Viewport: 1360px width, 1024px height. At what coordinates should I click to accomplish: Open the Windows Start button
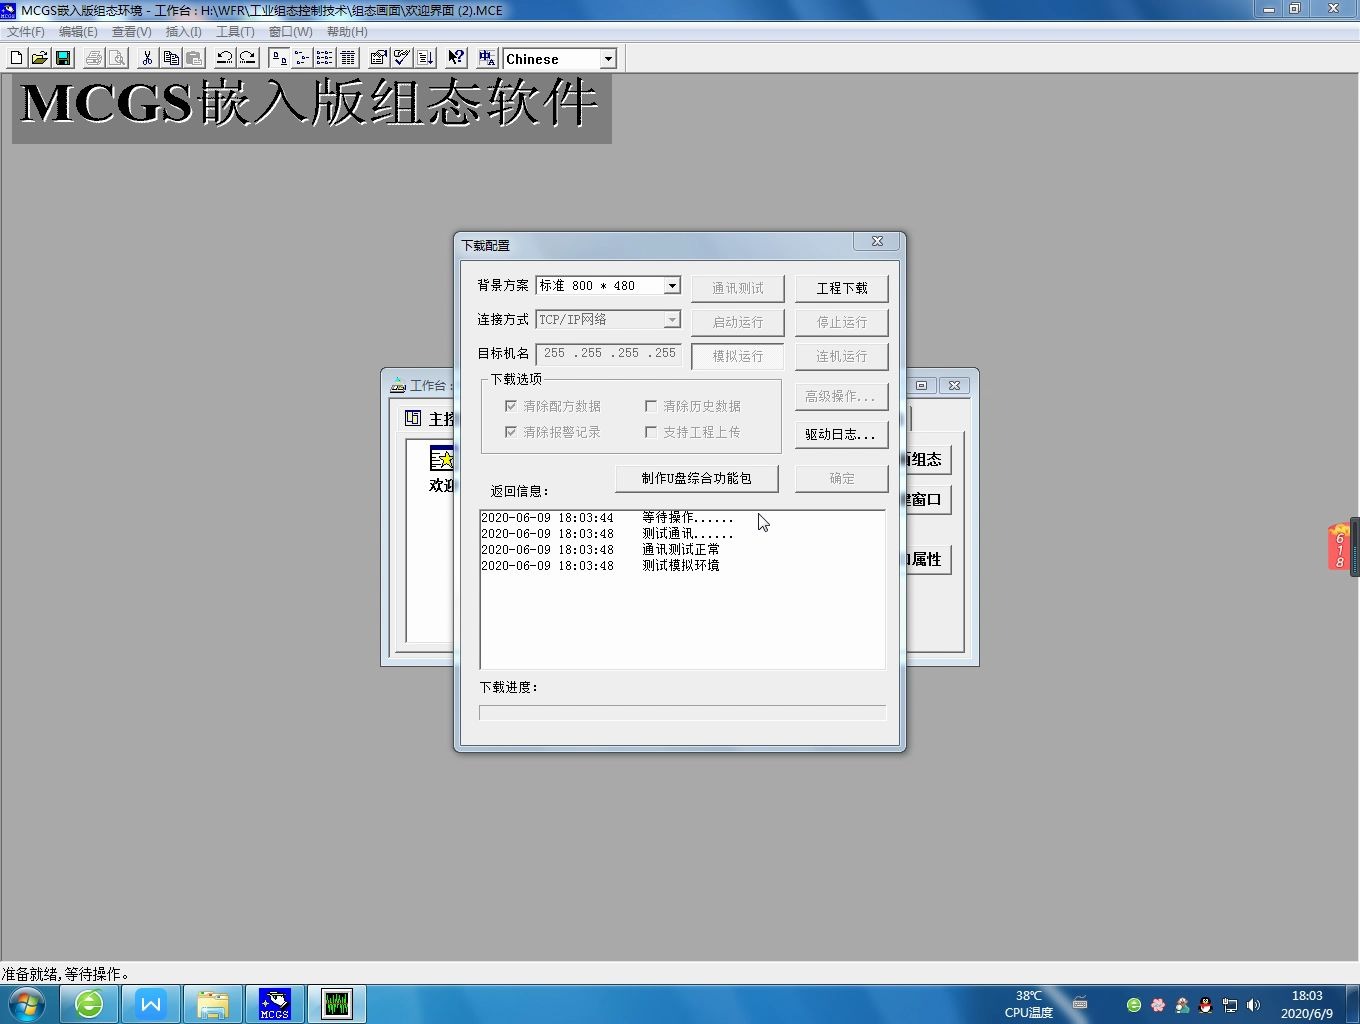27,1004
